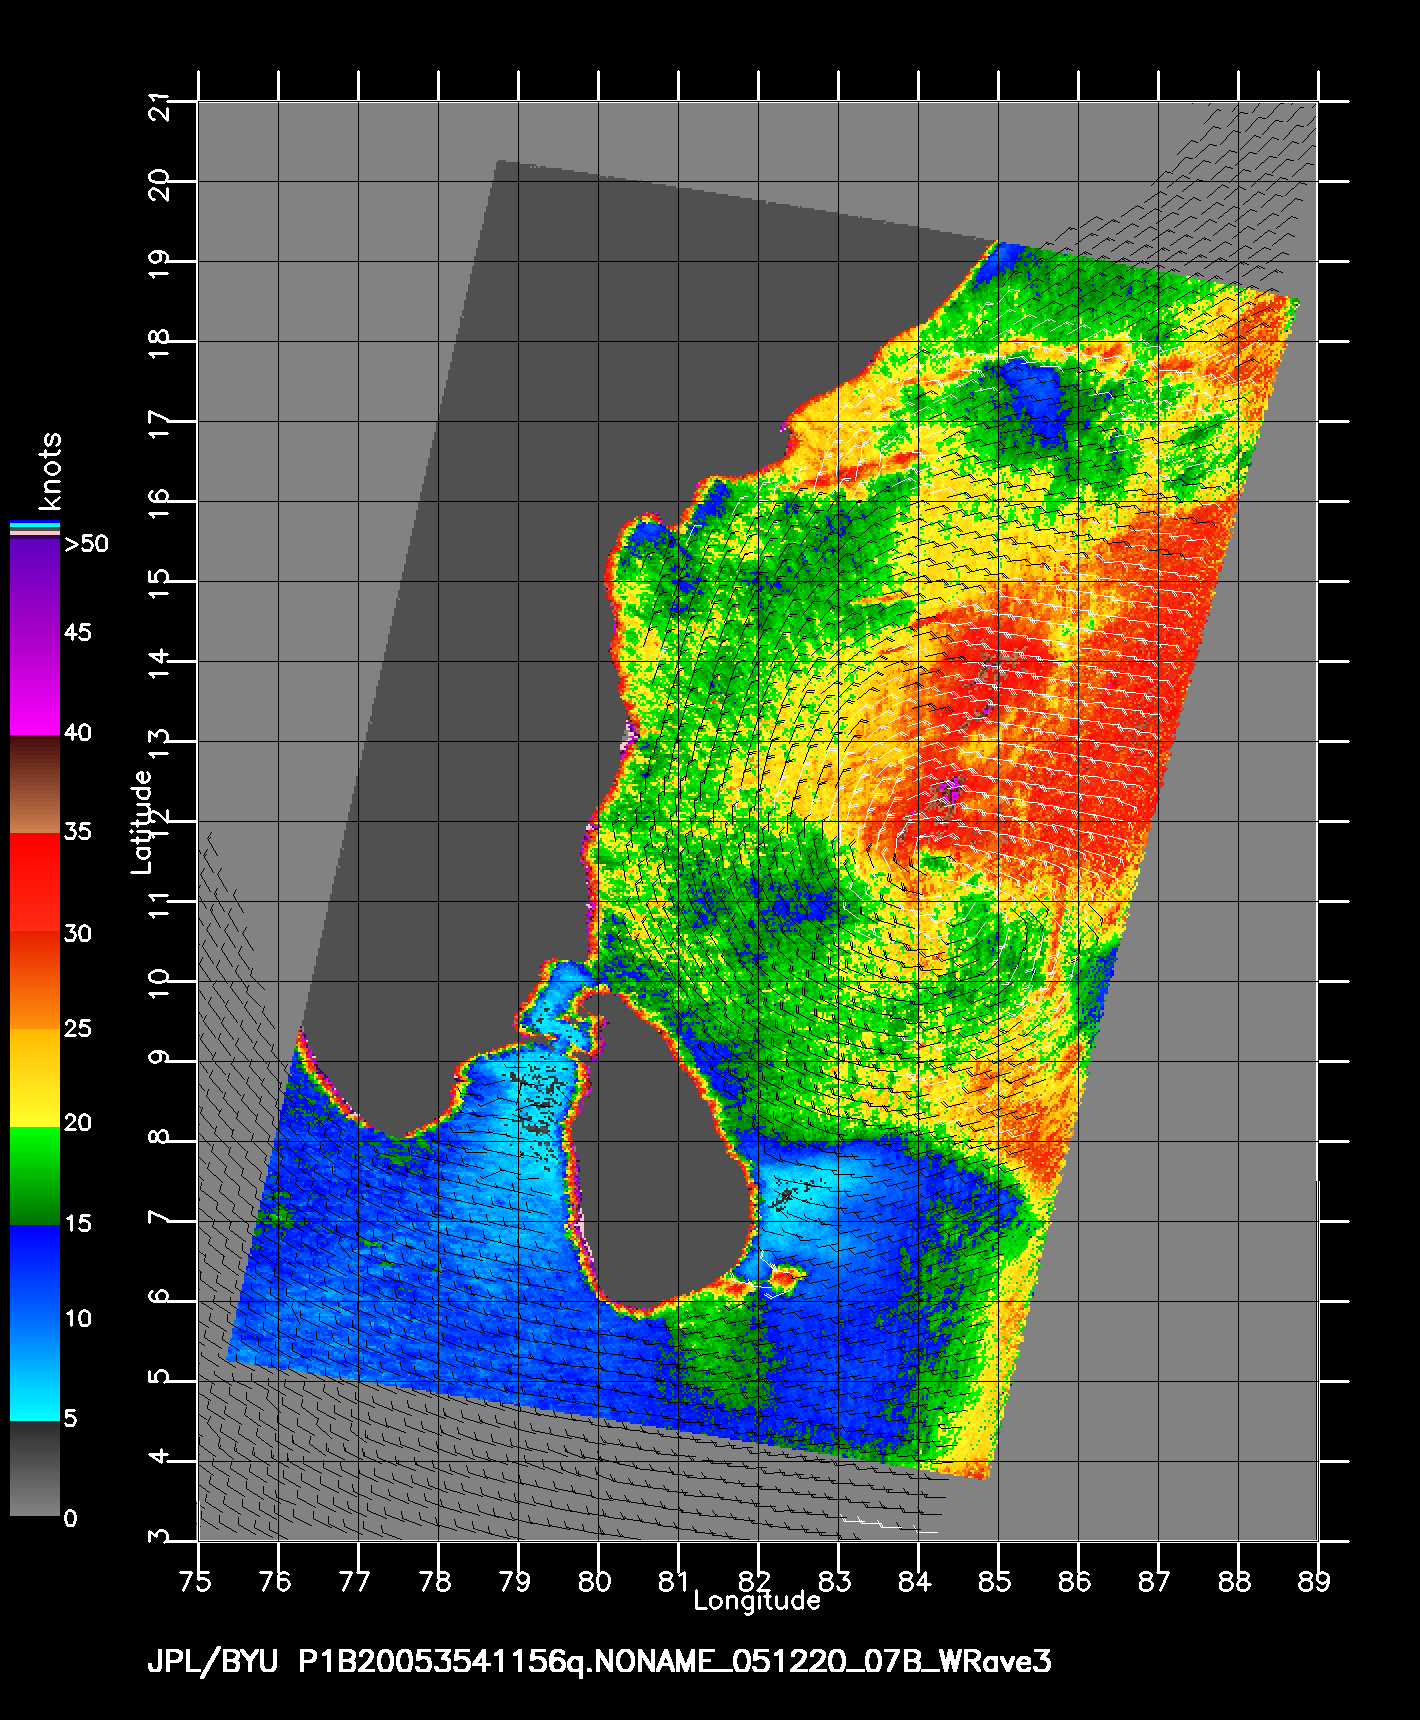
Task: Click the latitude tick label '9'
Action: (x=159, y=1057)
